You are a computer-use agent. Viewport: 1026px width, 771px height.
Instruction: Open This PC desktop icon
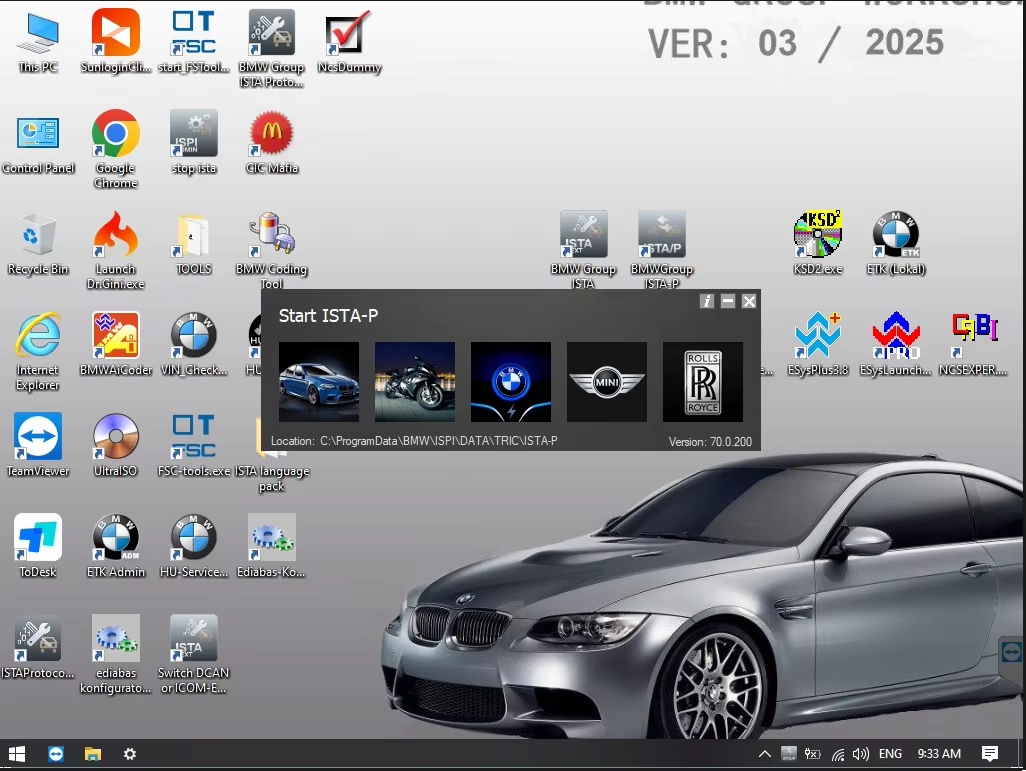click(x=37, y=41)
